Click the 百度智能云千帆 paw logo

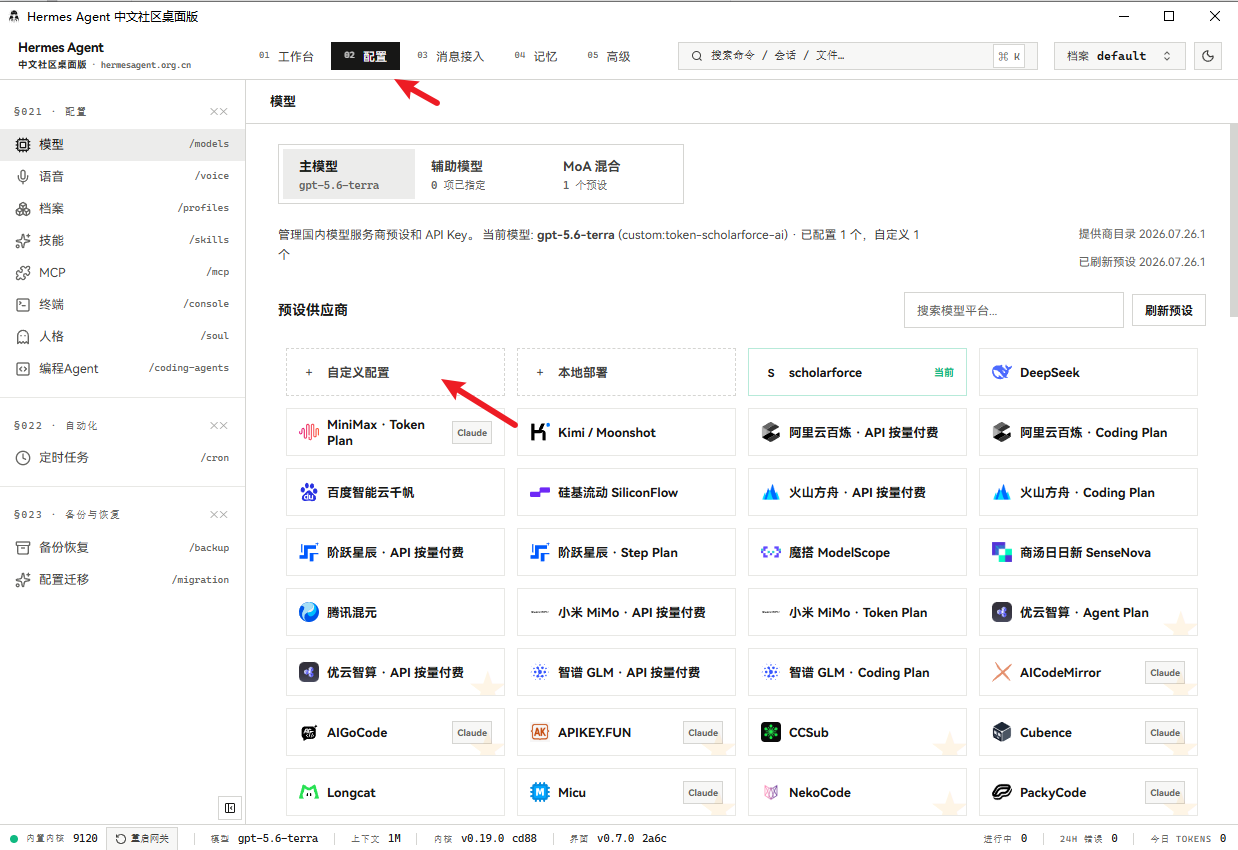(x=309, y=492)
